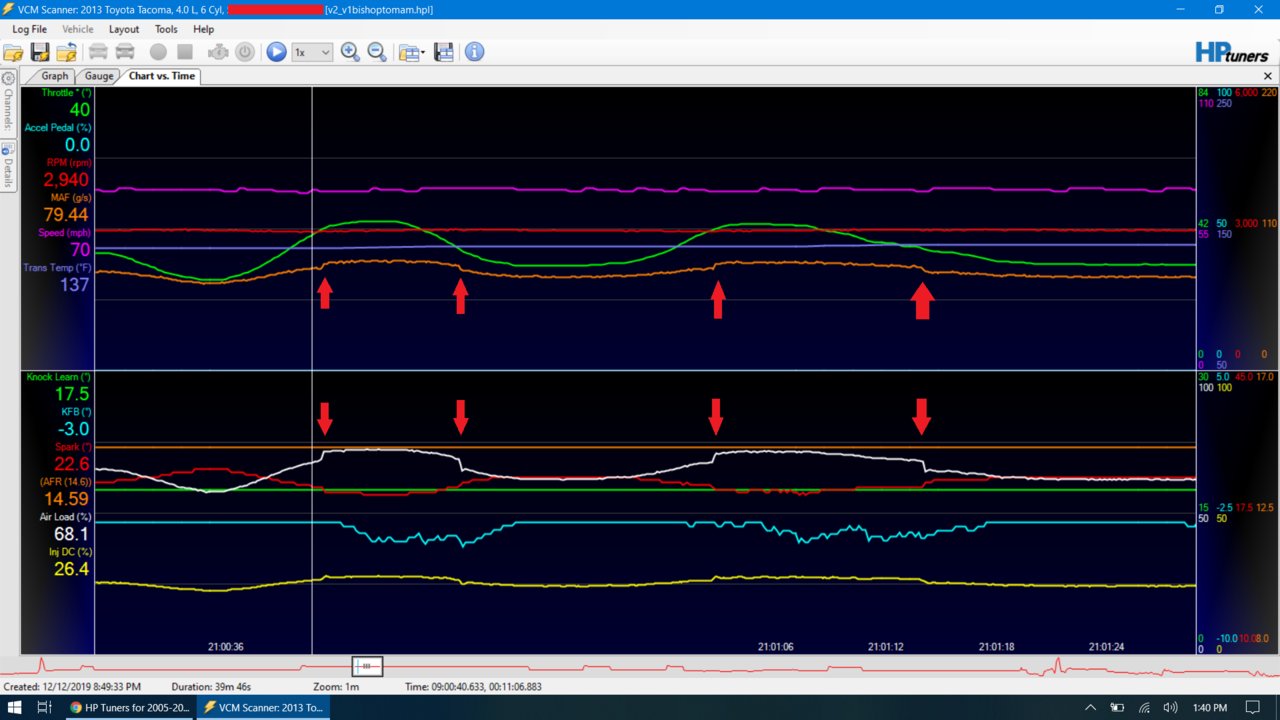1280x720 pixels.
Task: Open the 1x playback speed dropdown
Action: pos(312,52)
